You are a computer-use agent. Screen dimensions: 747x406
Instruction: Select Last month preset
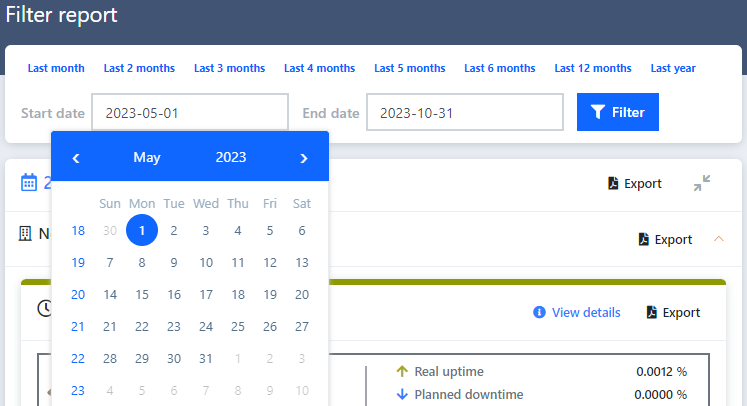[x=56, y=68]
